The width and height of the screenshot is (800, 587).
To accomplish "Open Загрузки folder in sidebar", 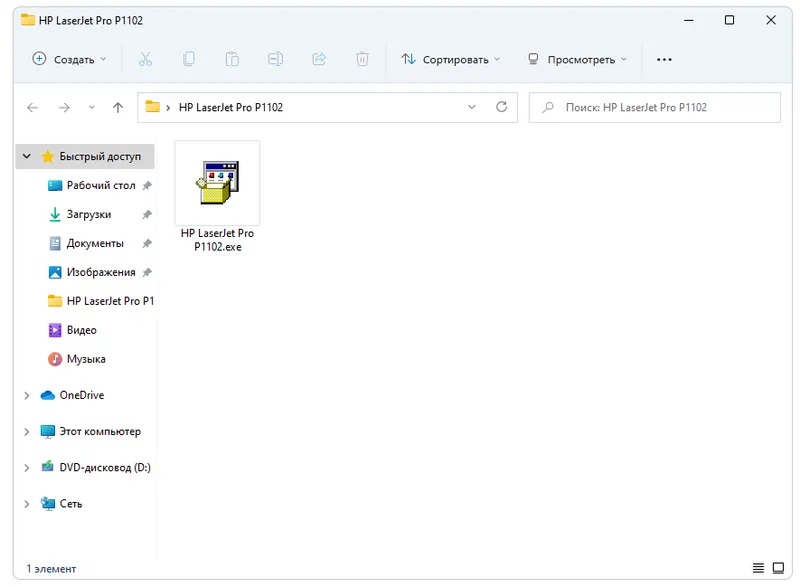I will 89,215.
